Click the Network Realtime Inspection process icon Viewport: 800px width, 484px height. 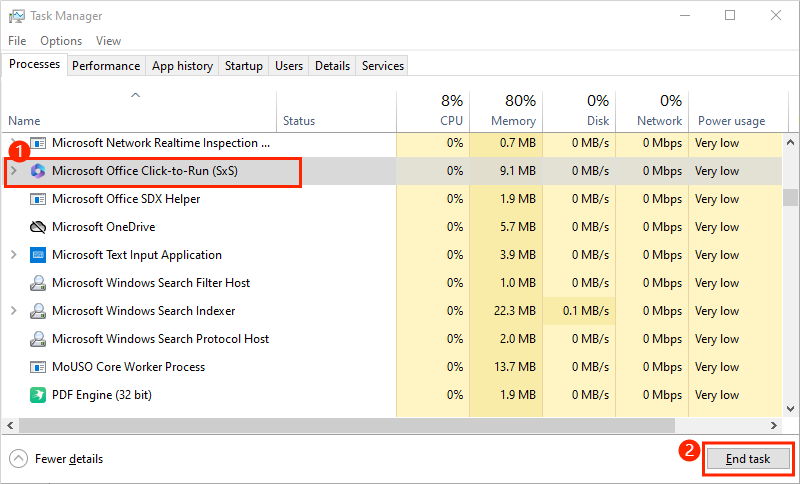click(38, 143)
